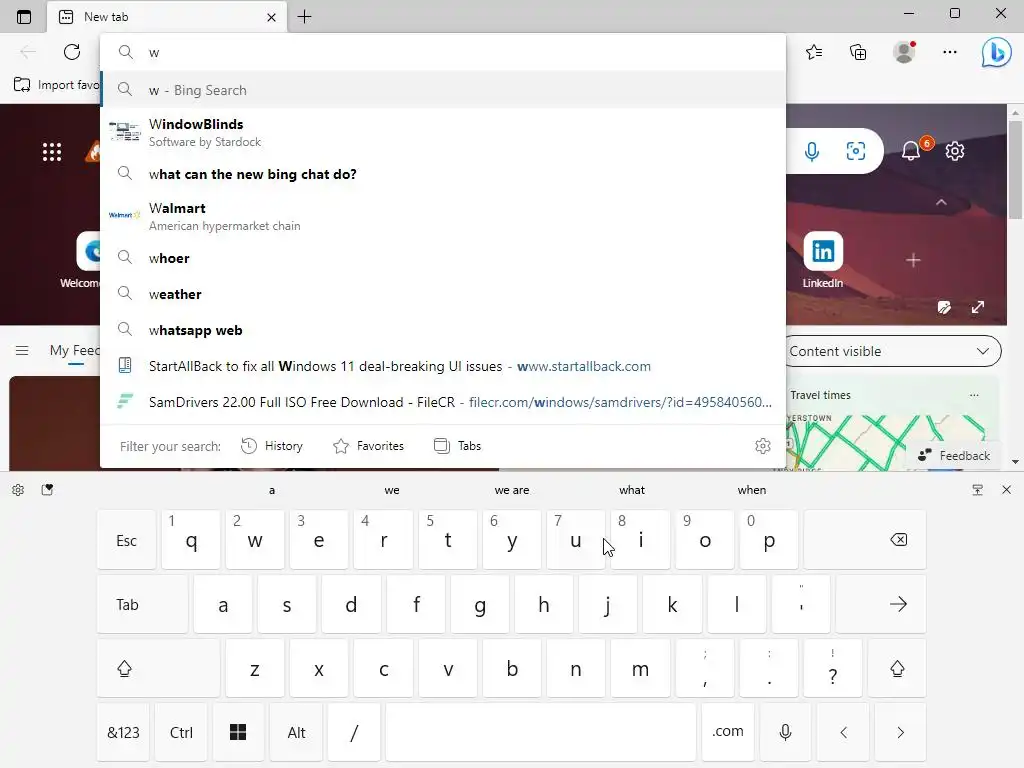The height and width of the screenshot is (768, 1024).
Task: Tap the keyboard left arrow key
Action: pos(843,732)
